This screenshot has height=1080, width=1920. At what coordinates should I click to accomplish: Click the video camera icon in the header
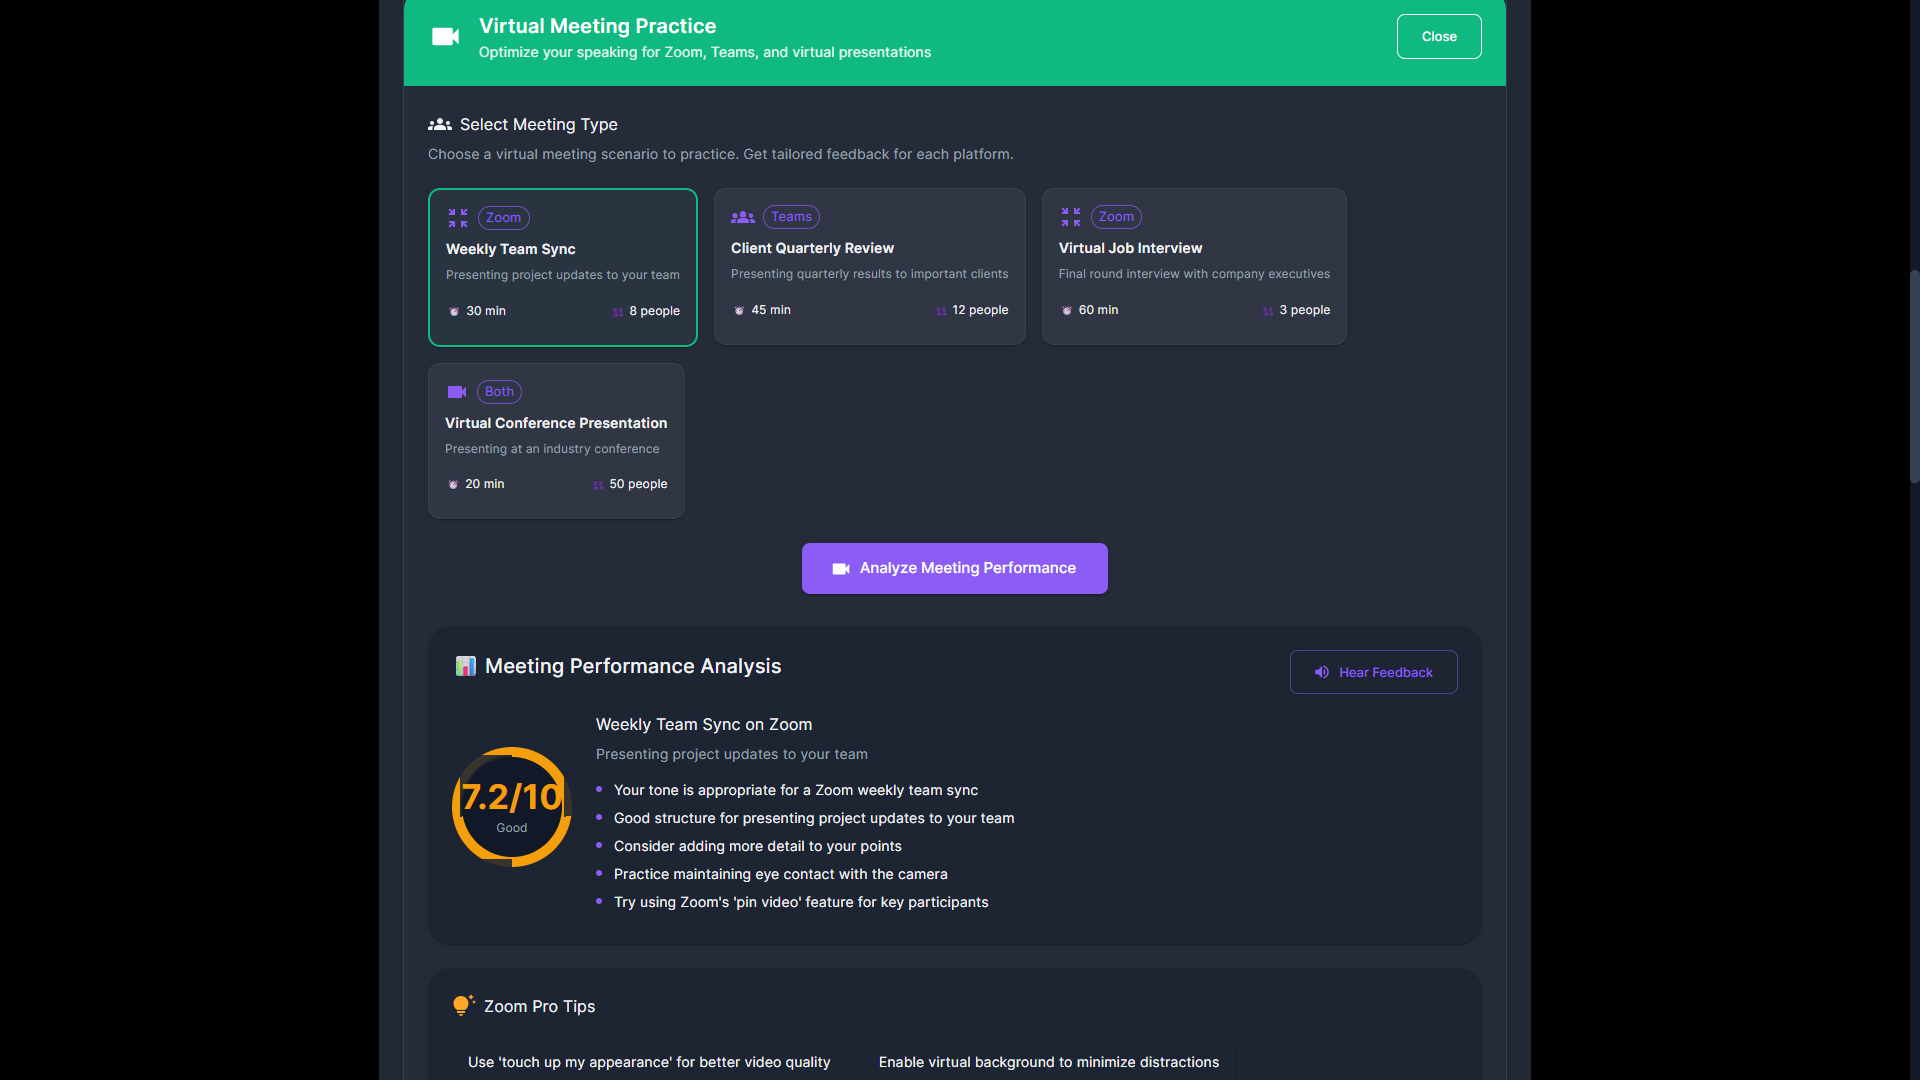(x=445, y=37)
